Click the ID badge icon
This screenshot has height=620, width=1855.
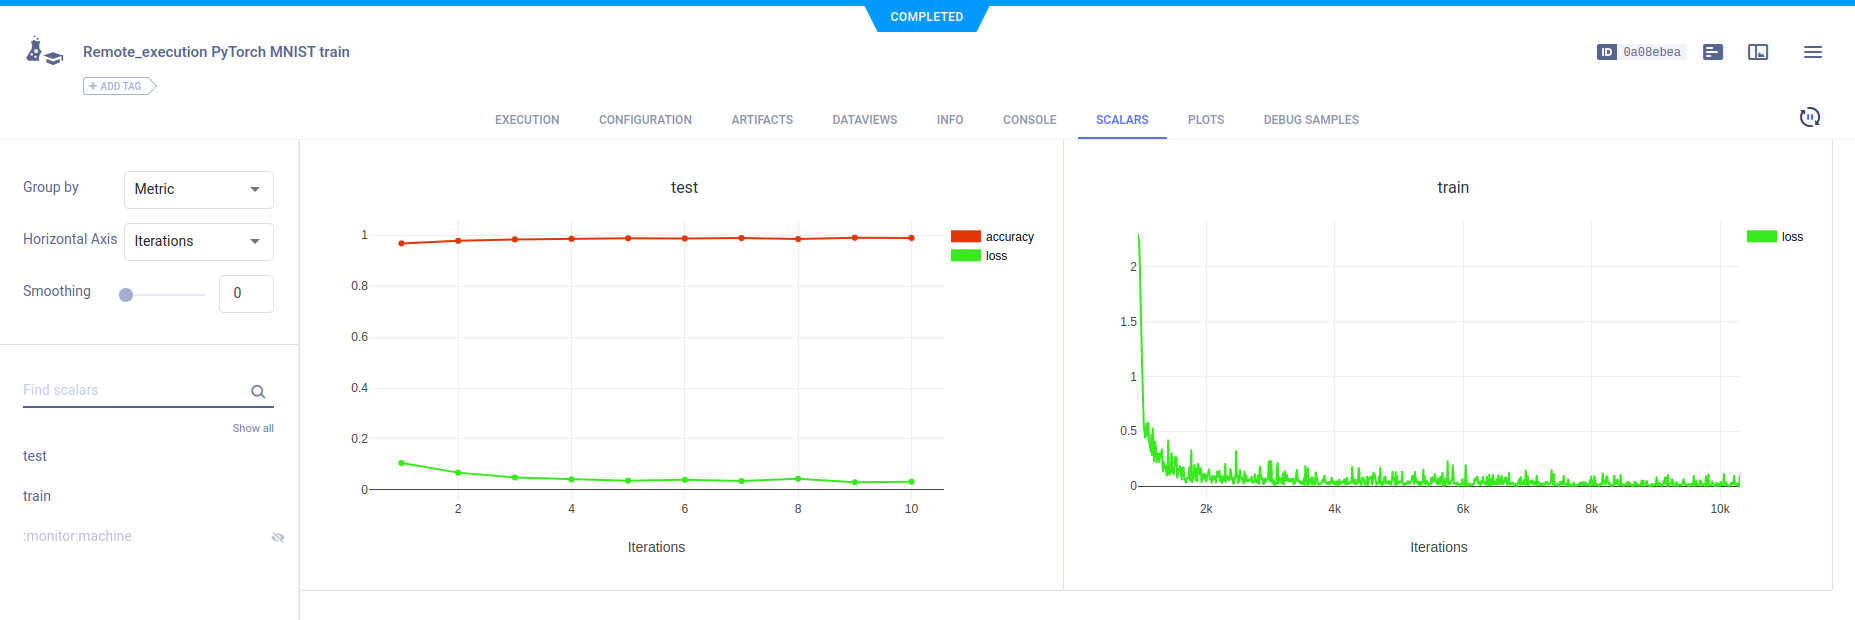pos(1606,52)
